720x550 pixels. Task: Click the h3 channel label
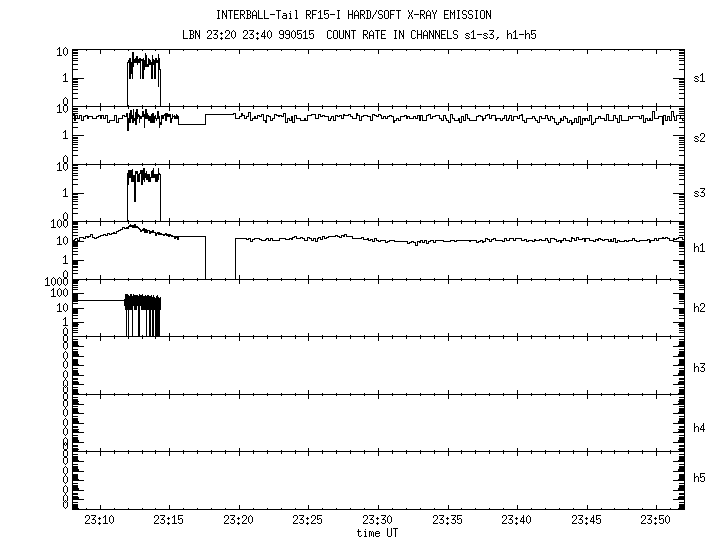[x=700, y=368]
